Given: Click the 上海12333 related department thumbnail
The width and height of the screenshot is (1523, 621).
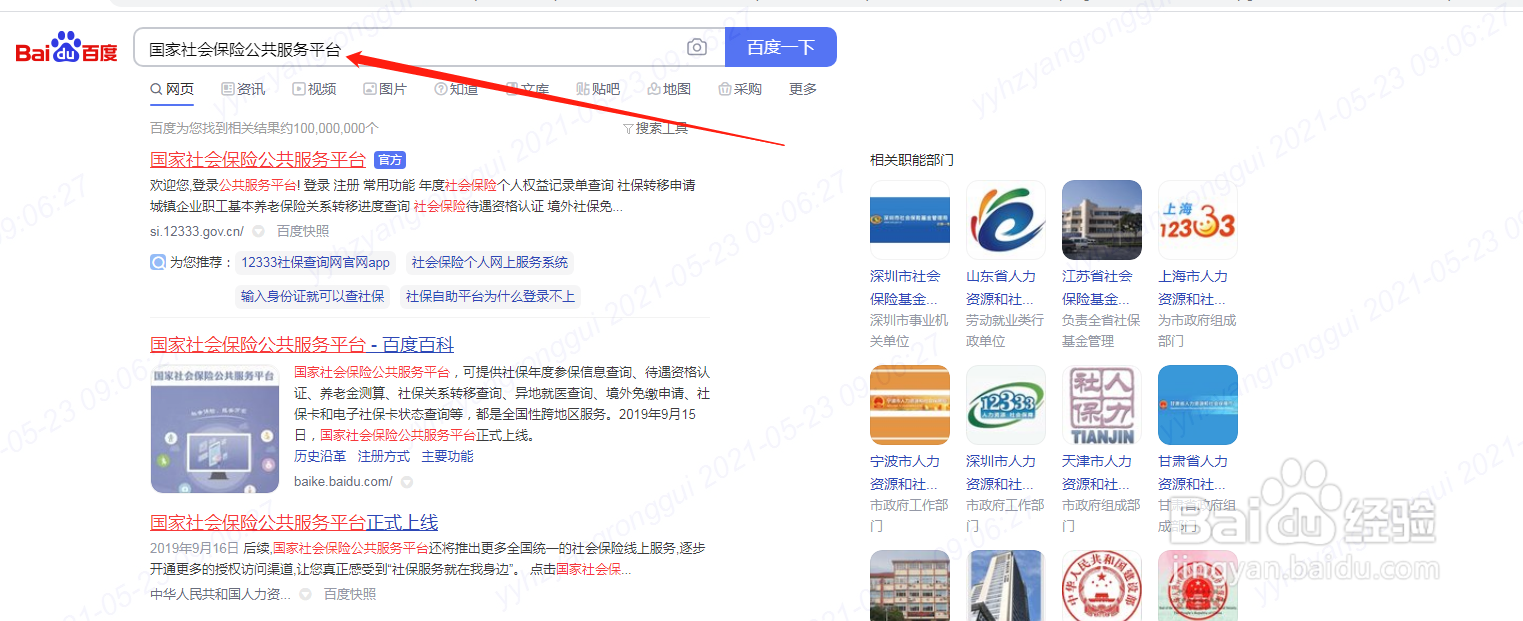Looking at the screenshot, I should pos(1197,219).
